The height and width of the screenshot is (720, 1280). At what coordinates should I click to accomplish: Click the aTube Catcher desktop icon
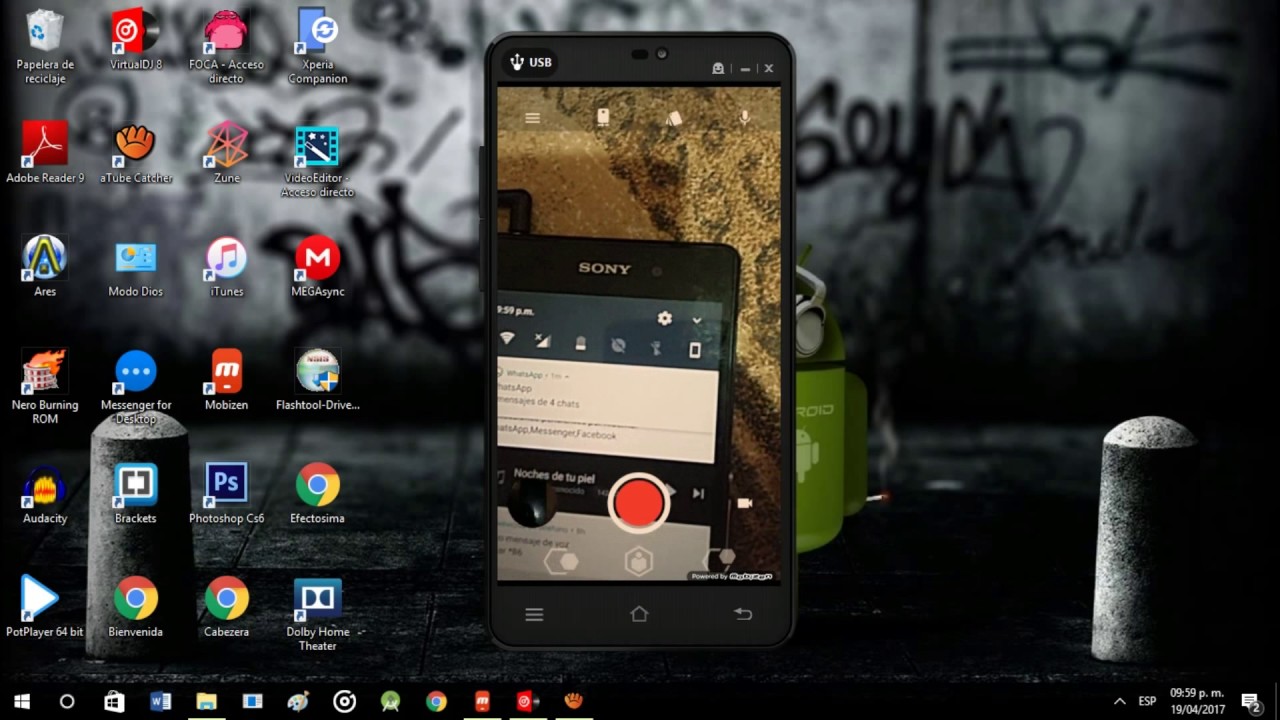tap(136, 153)
